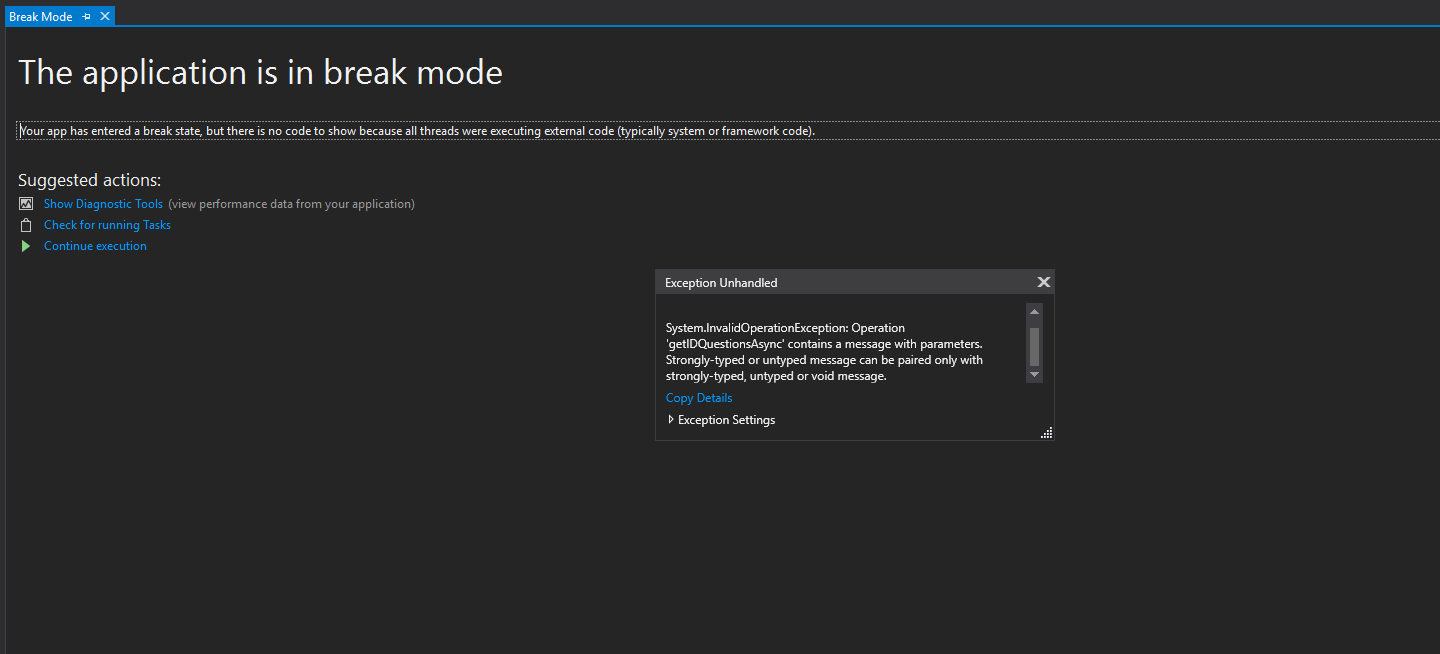Click the exception message scrollbar thumb
The width and height of the screenshot is (1440, 654).
[x=1034, y=347]
